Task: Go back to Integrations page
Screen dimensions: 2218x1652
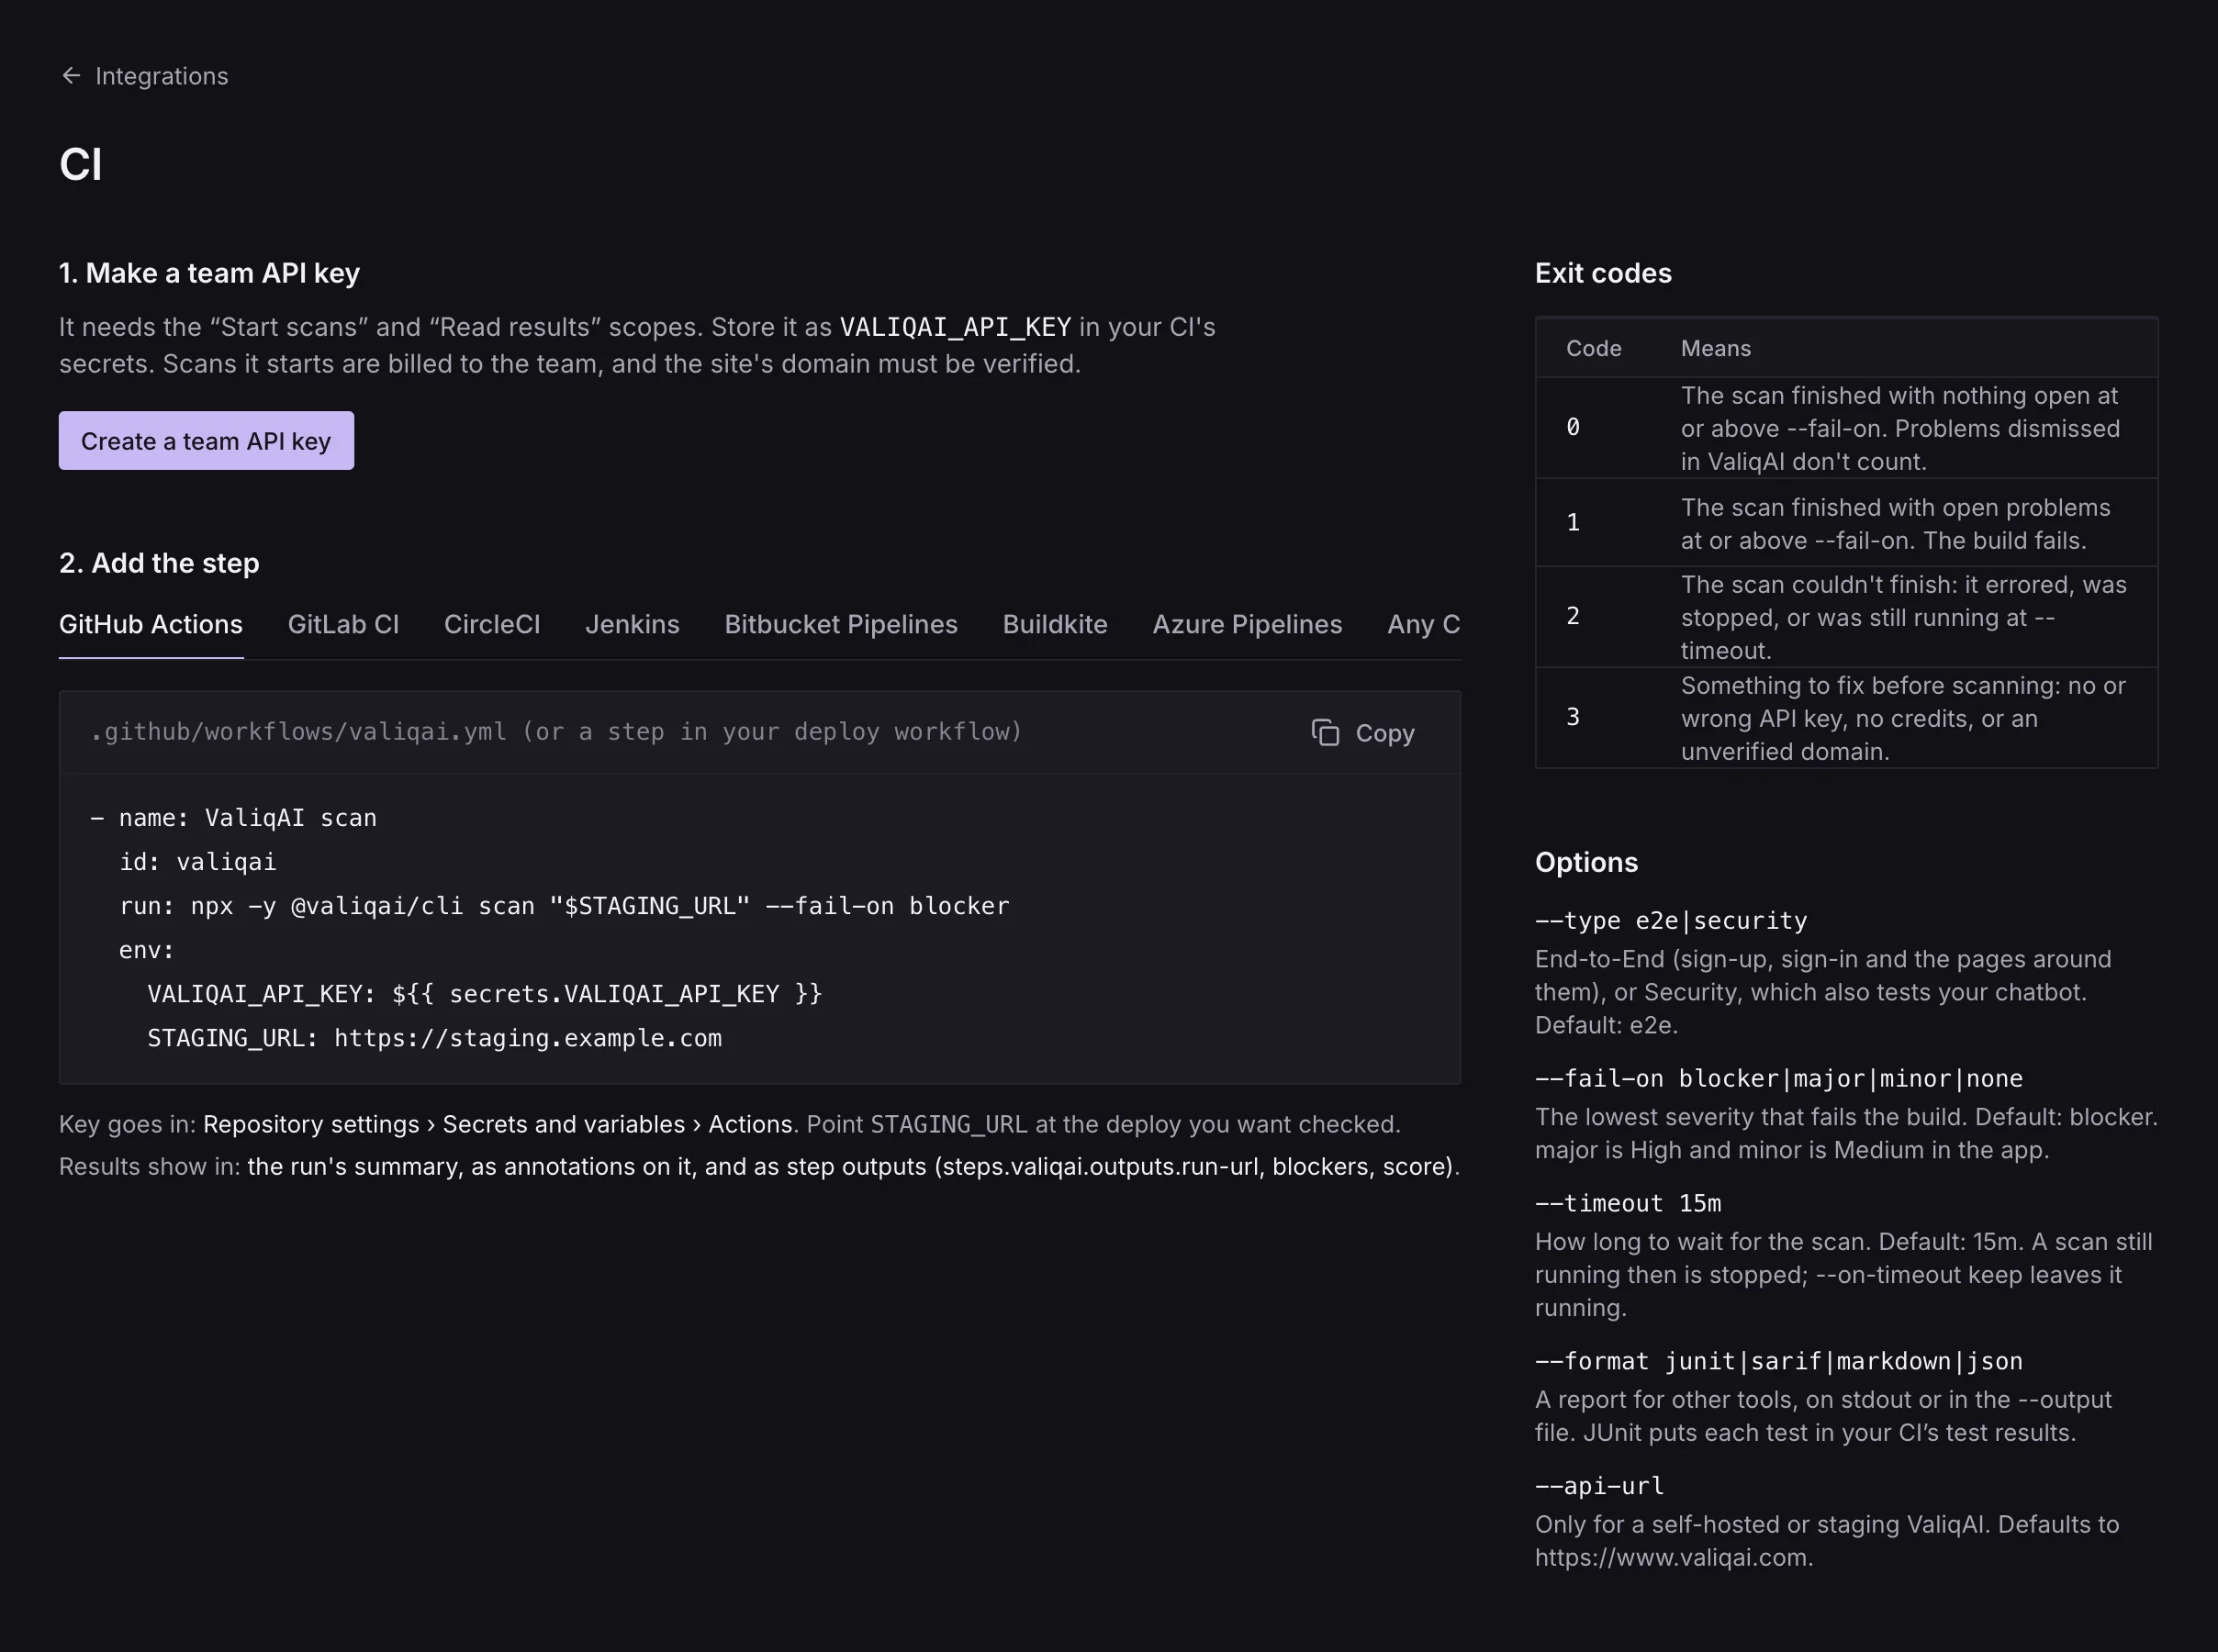Action: pos(144,76)
